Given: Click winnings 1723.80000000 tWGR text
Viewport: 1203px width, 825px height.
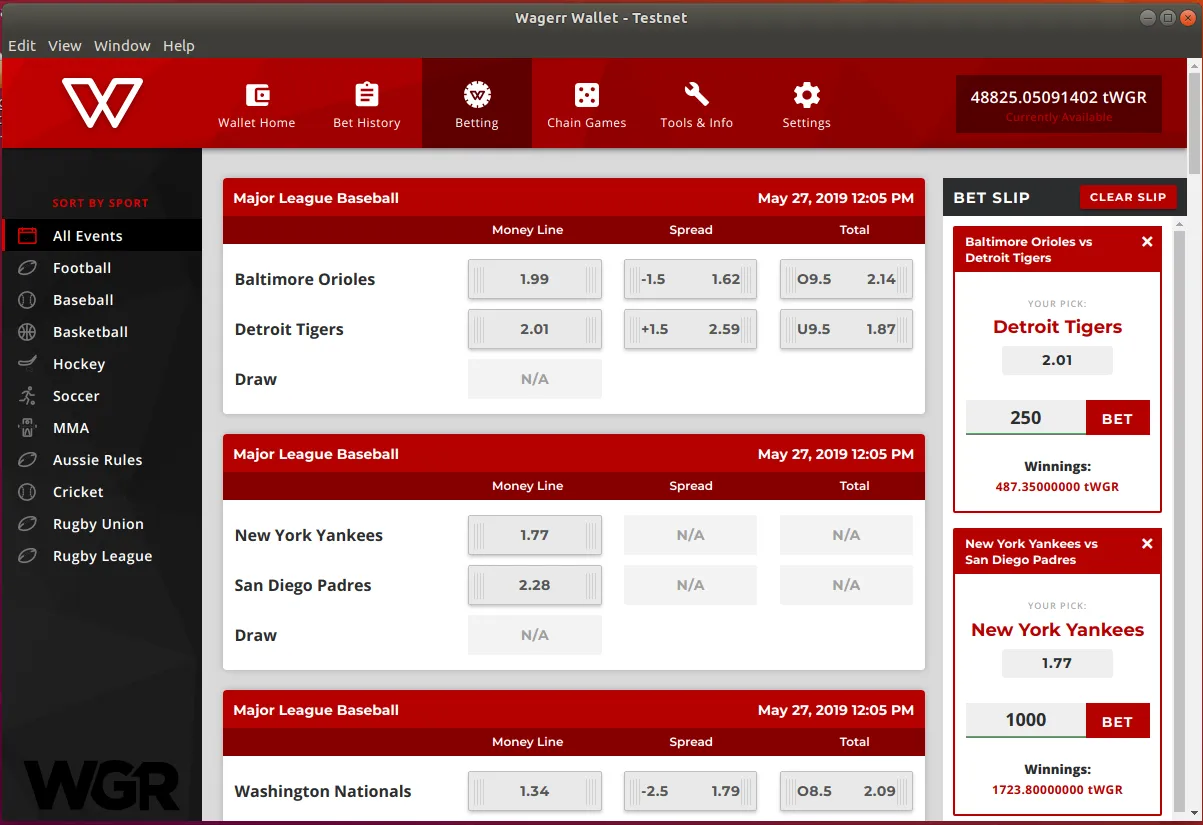Looking at the screenshot, I should pyautogui.click(x=1057, y=789).
